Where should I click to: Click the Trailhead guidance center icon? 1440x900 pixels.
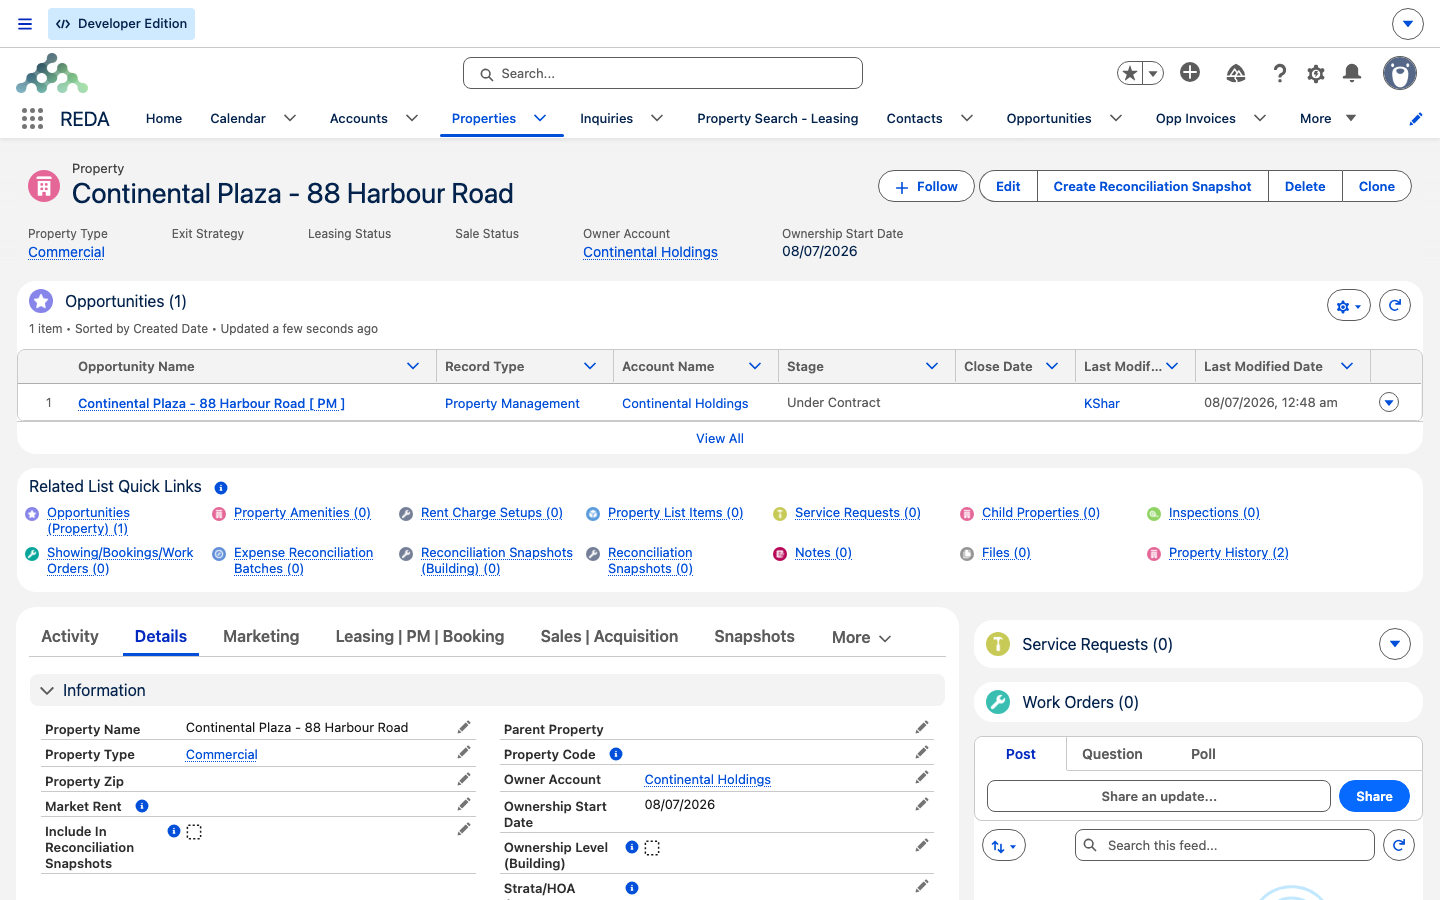1236,73
